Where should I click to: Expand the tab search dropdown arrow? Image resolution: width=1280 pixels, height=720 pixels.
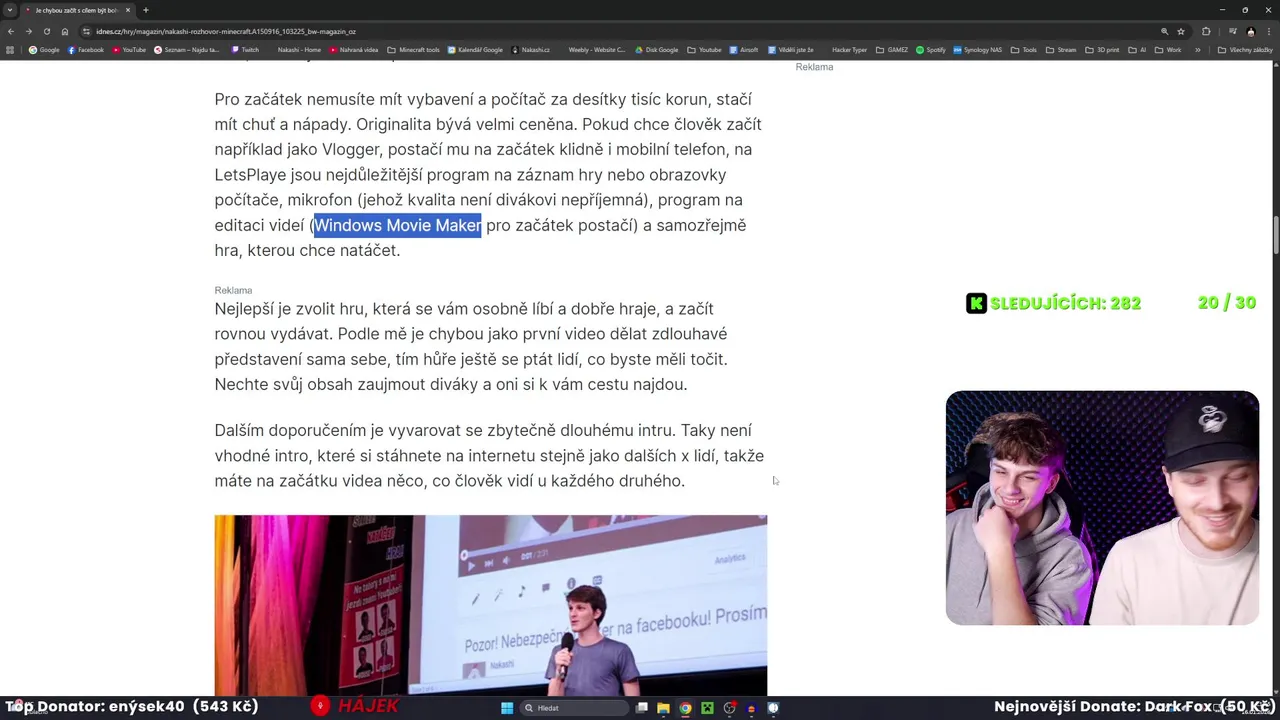coord(10,10)
